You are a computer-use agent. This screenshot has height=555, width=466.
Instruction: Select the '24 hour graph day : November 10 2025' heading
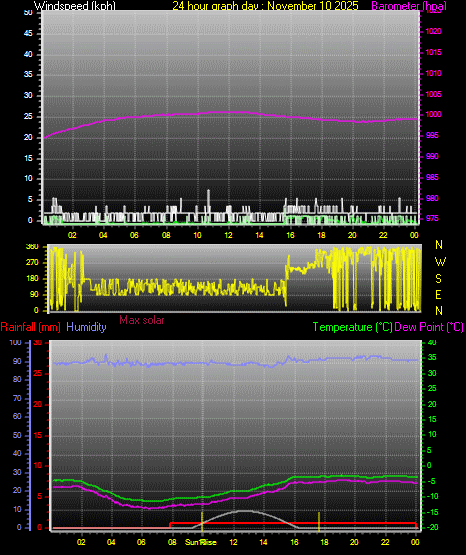coord(265,6)
